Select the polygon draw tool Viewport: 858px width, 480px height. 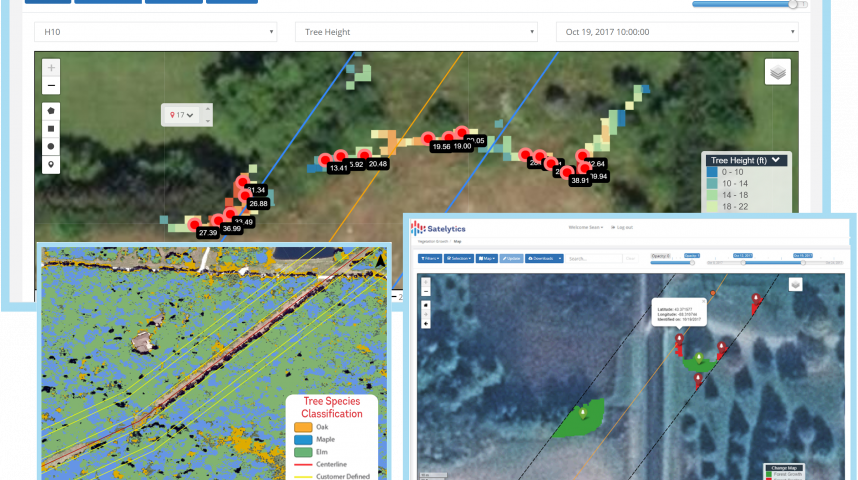(51, 111)
